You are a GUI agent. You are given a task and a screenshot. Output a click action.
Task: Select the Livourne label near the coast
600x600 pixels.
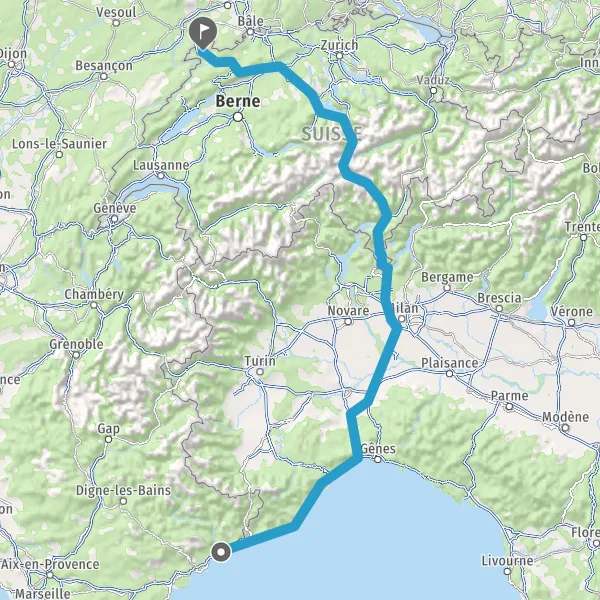pyautogui.click(x=507, y=561)
